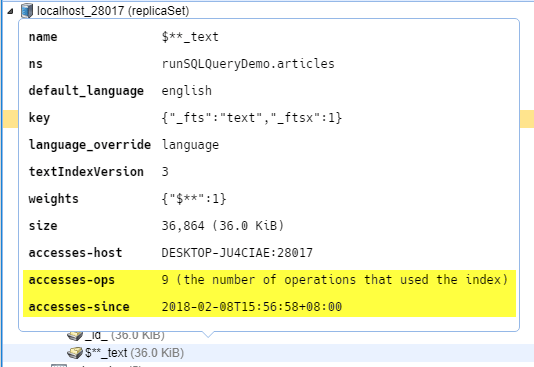Click the textIndexVersion label
The image size is (534, 367).
pos(86,172)
